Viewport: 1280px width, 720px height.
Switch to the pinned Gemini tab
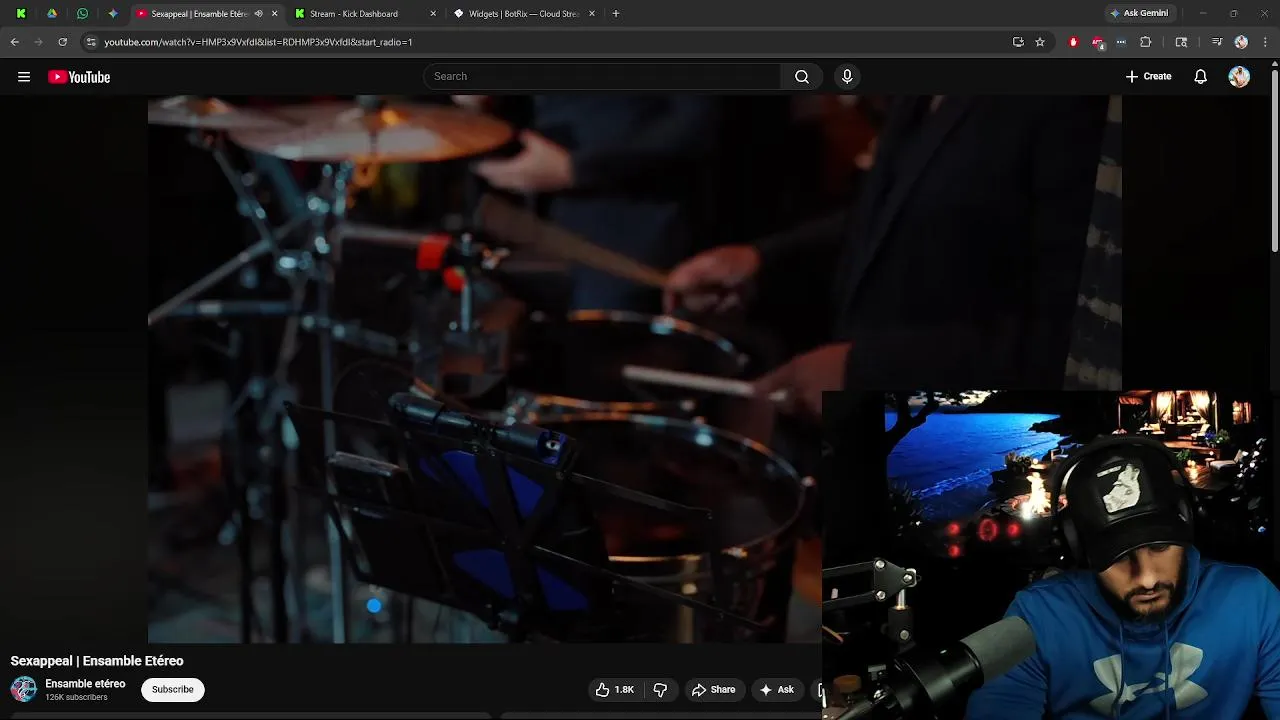click(x=112, y=14)
